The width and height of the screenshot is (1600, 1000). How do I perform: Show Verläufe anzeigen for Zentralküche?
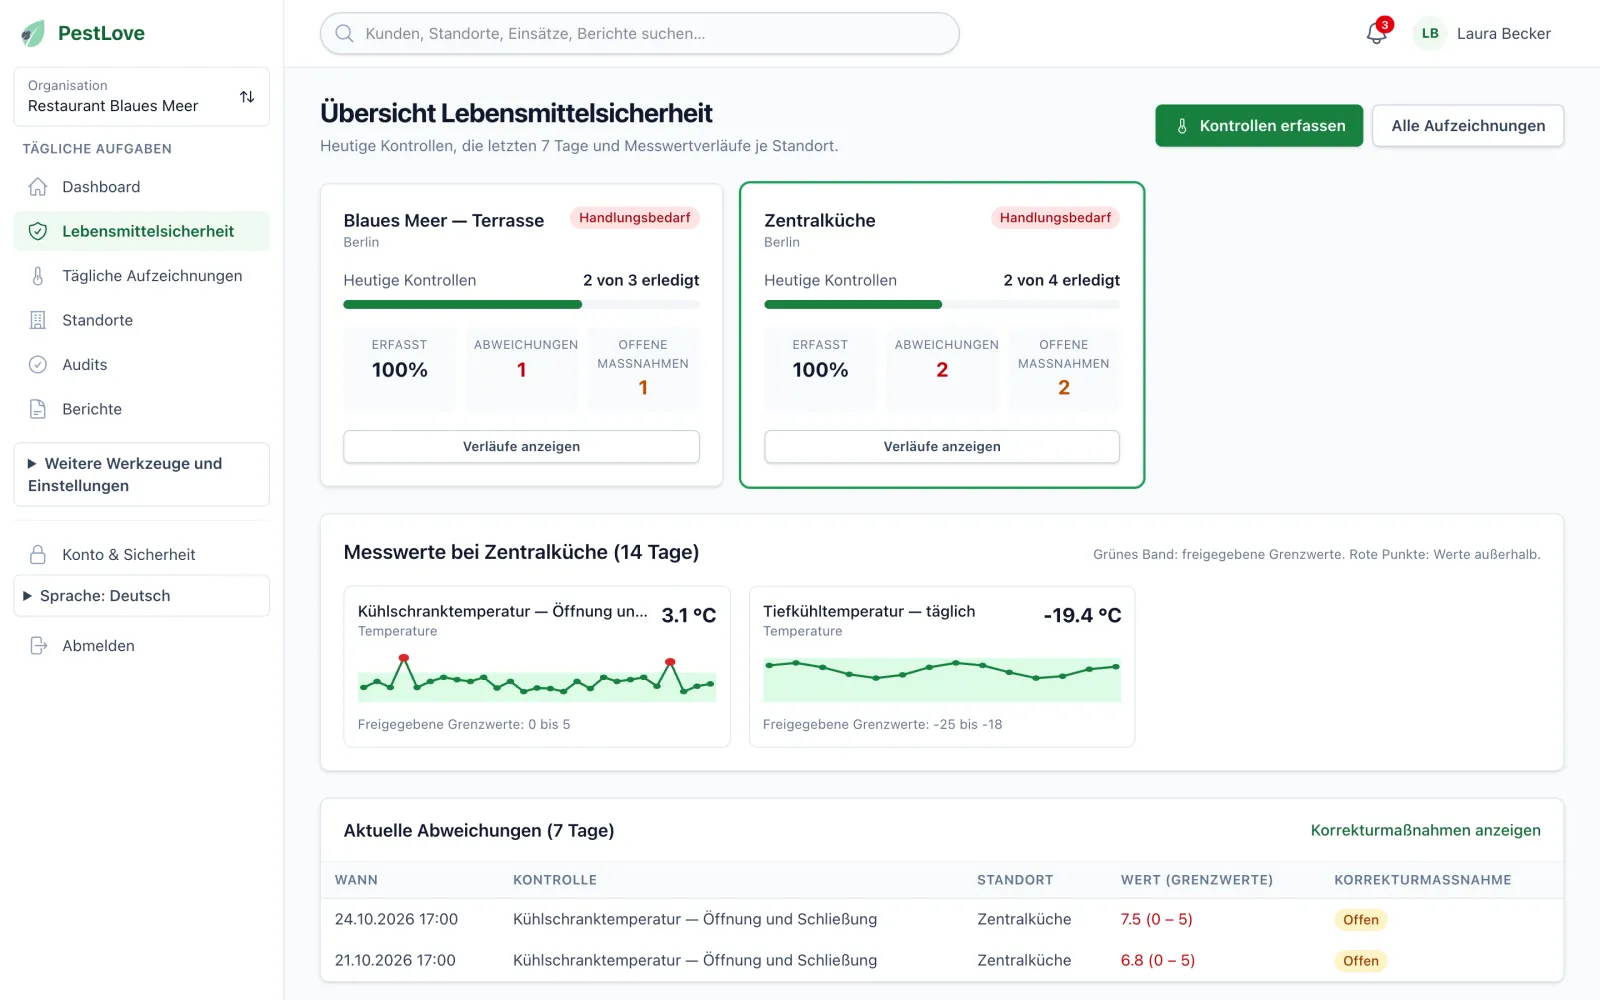(x=941, y=447)
